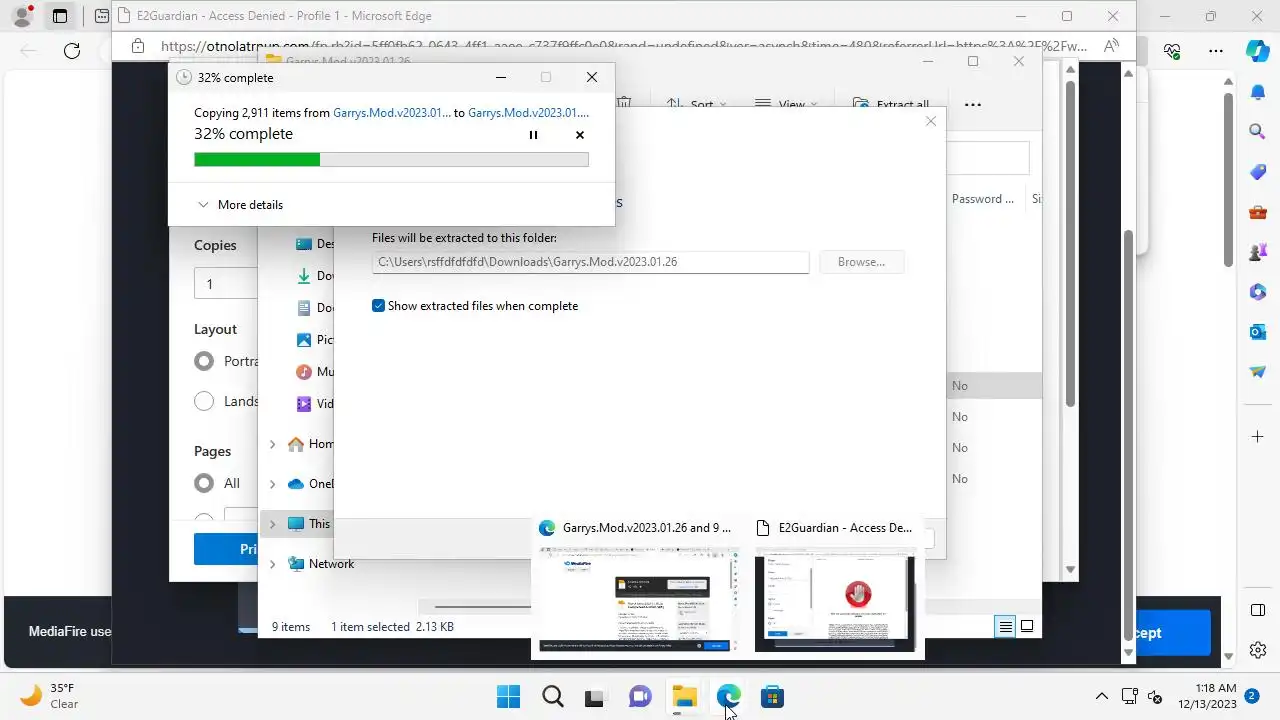
Task: Open the destination Garrys.Mod link in copy dialog
Action: pyautogui.click(x=528, y=113)
